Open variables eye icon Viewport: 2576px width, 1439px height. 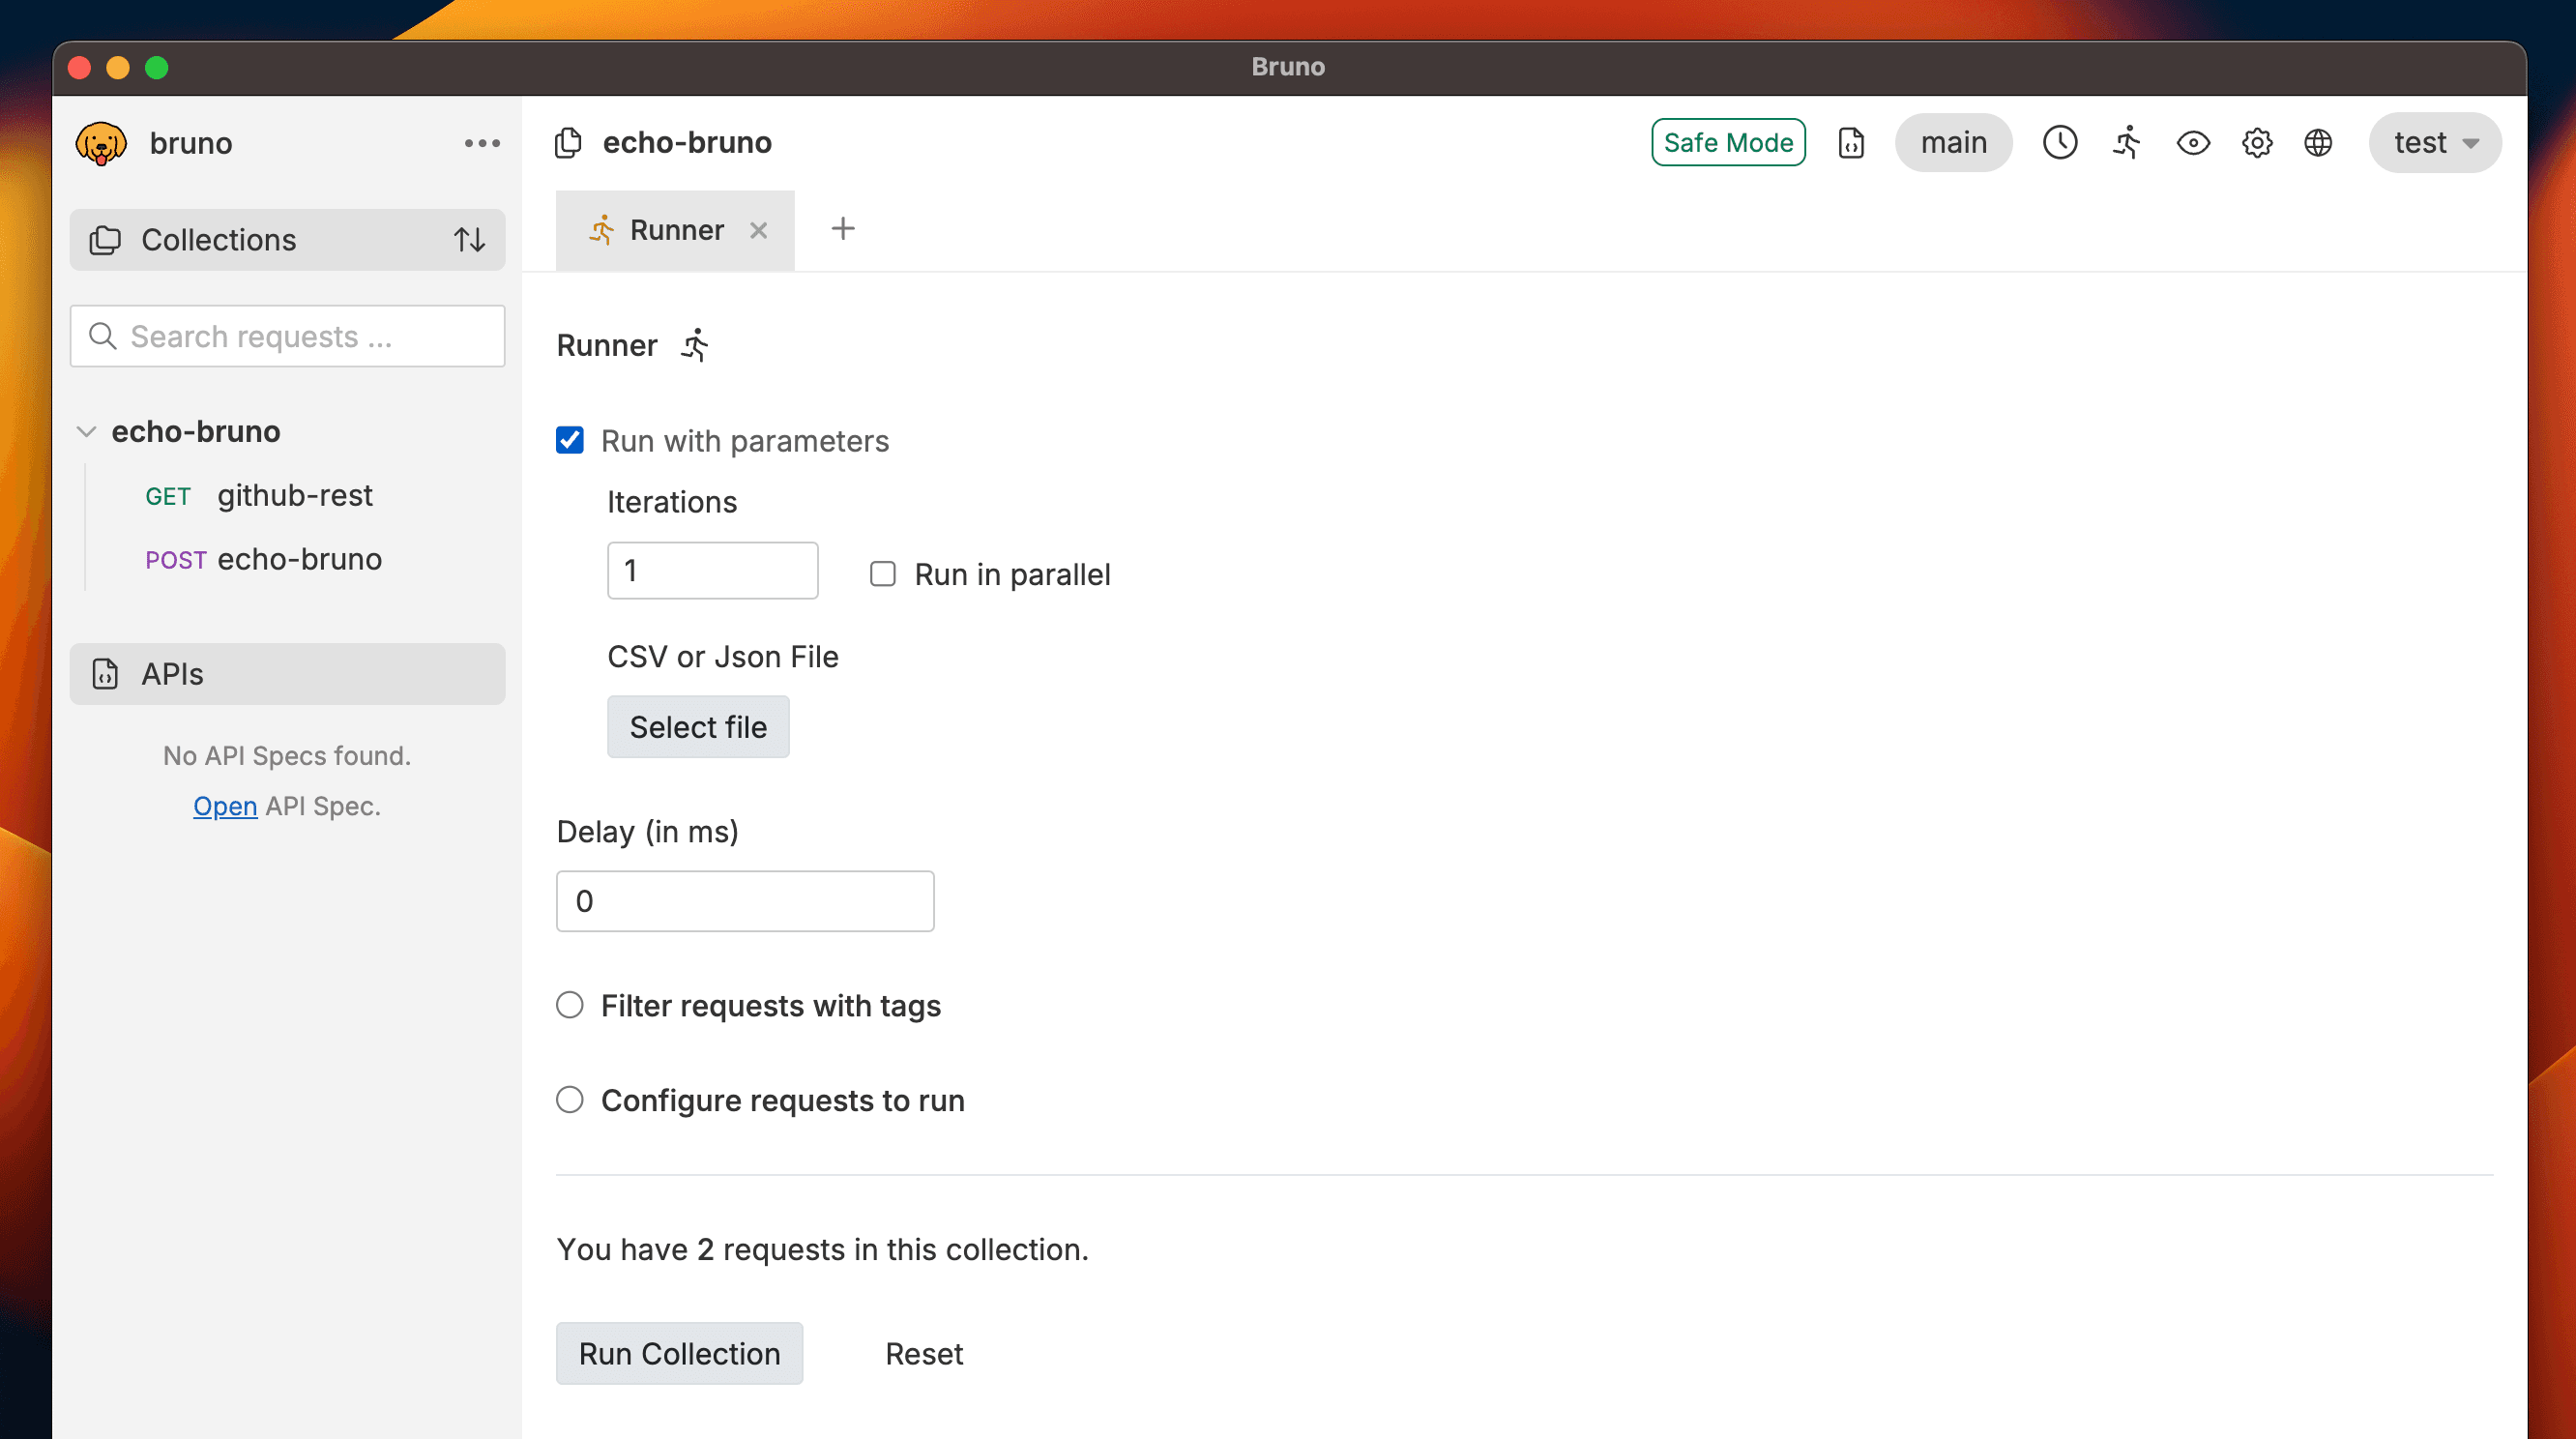click(2192, 143)
